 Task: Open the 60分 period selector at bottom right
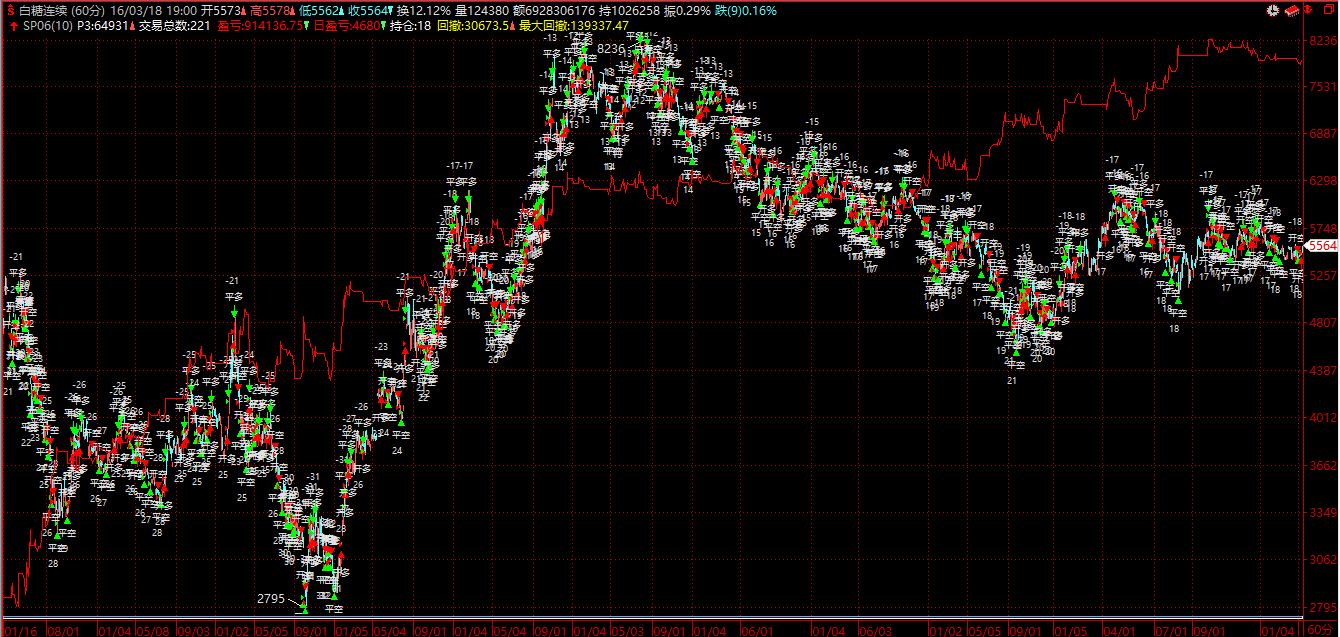[x=1321, y=630]
